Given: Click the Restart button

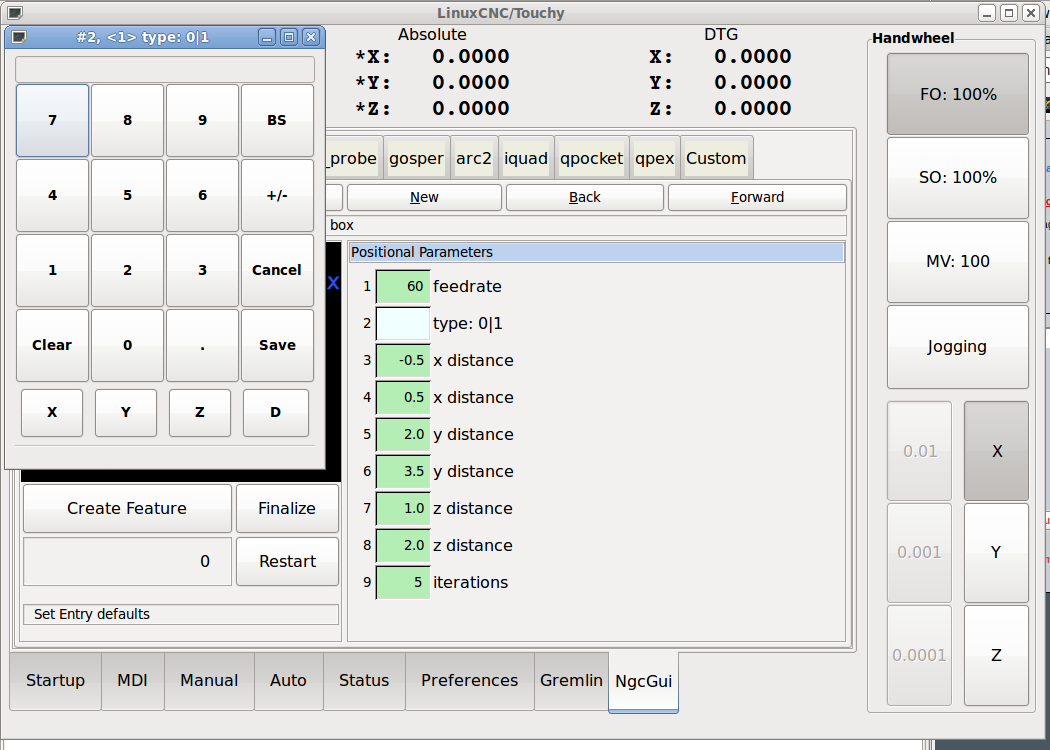Looking at the screenshot, I should click(287, 562).
